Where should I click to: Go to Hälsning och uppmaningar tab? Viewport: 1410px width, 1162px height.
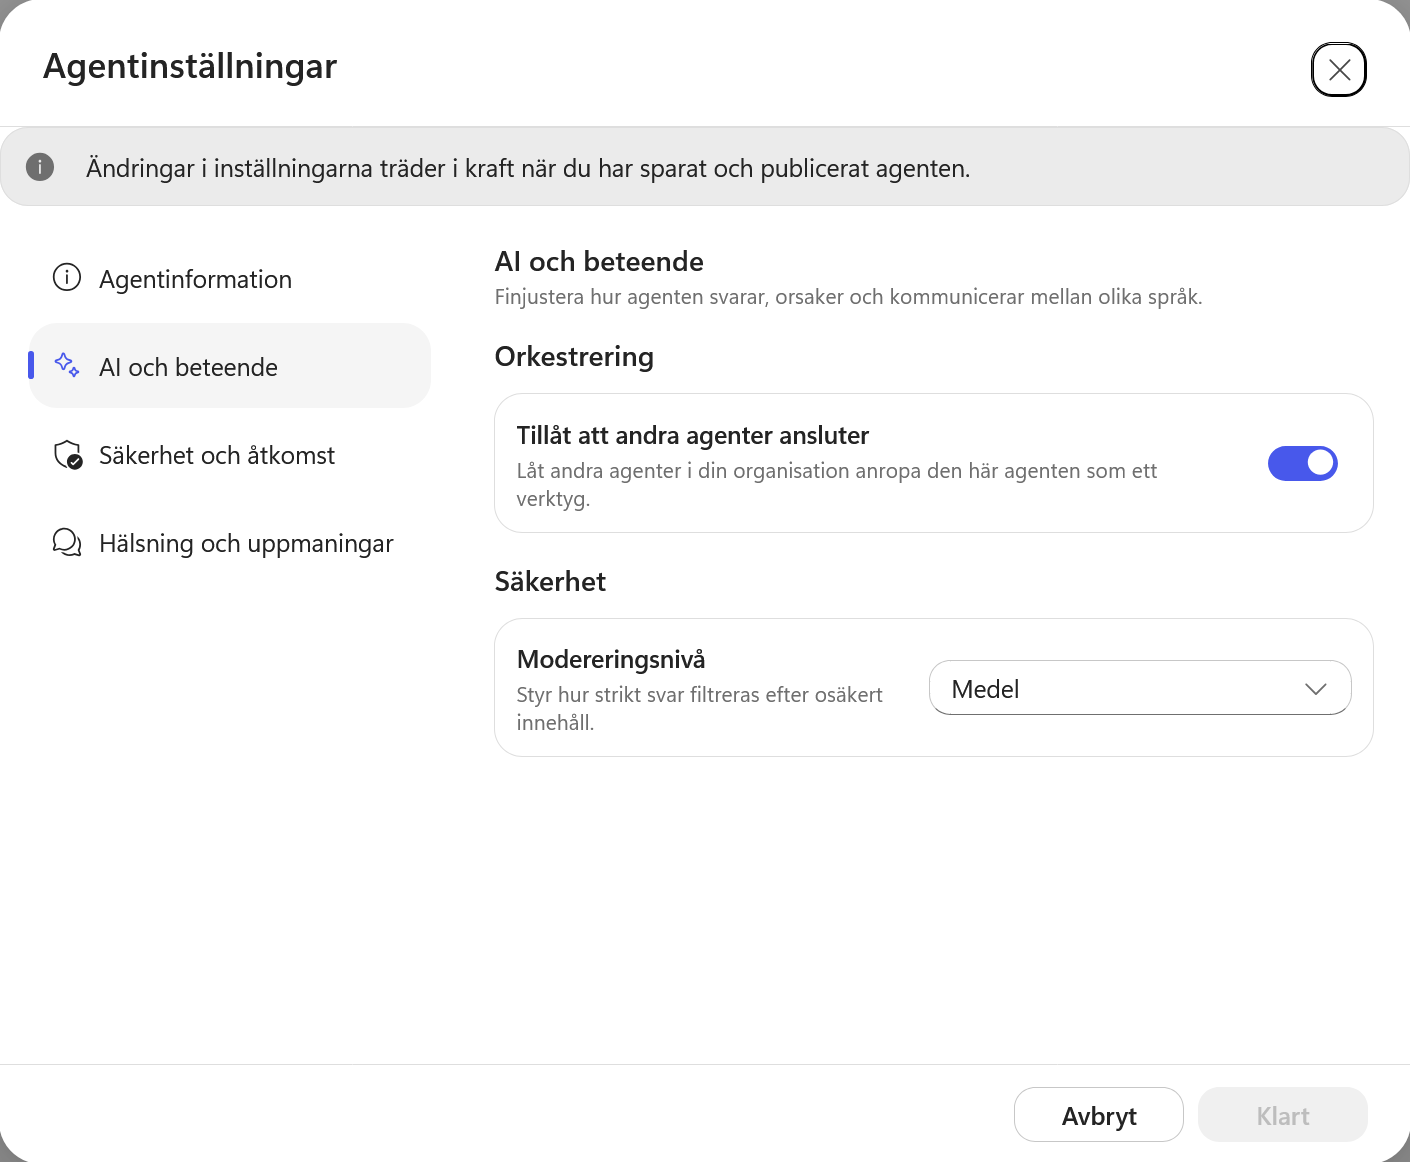[x=230, y=543]
